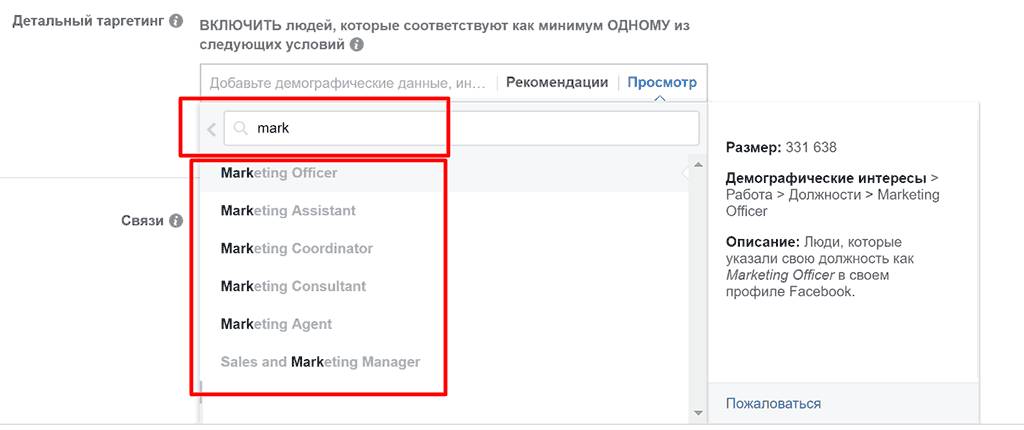Click the back chevron left of search box
Image resolution: width=1024 pixels, height=430 pixels.
[x=211, y=129]
